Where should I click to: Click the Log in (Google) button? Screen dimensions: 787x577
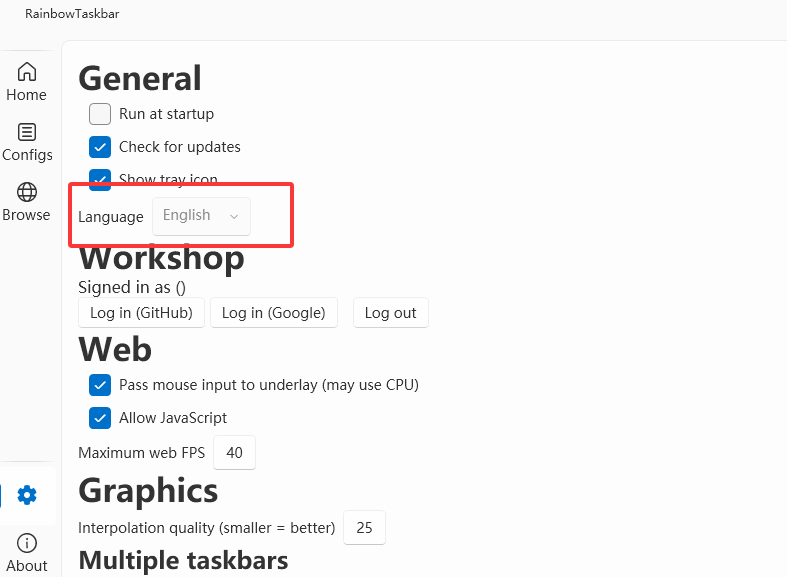[274, 313]
